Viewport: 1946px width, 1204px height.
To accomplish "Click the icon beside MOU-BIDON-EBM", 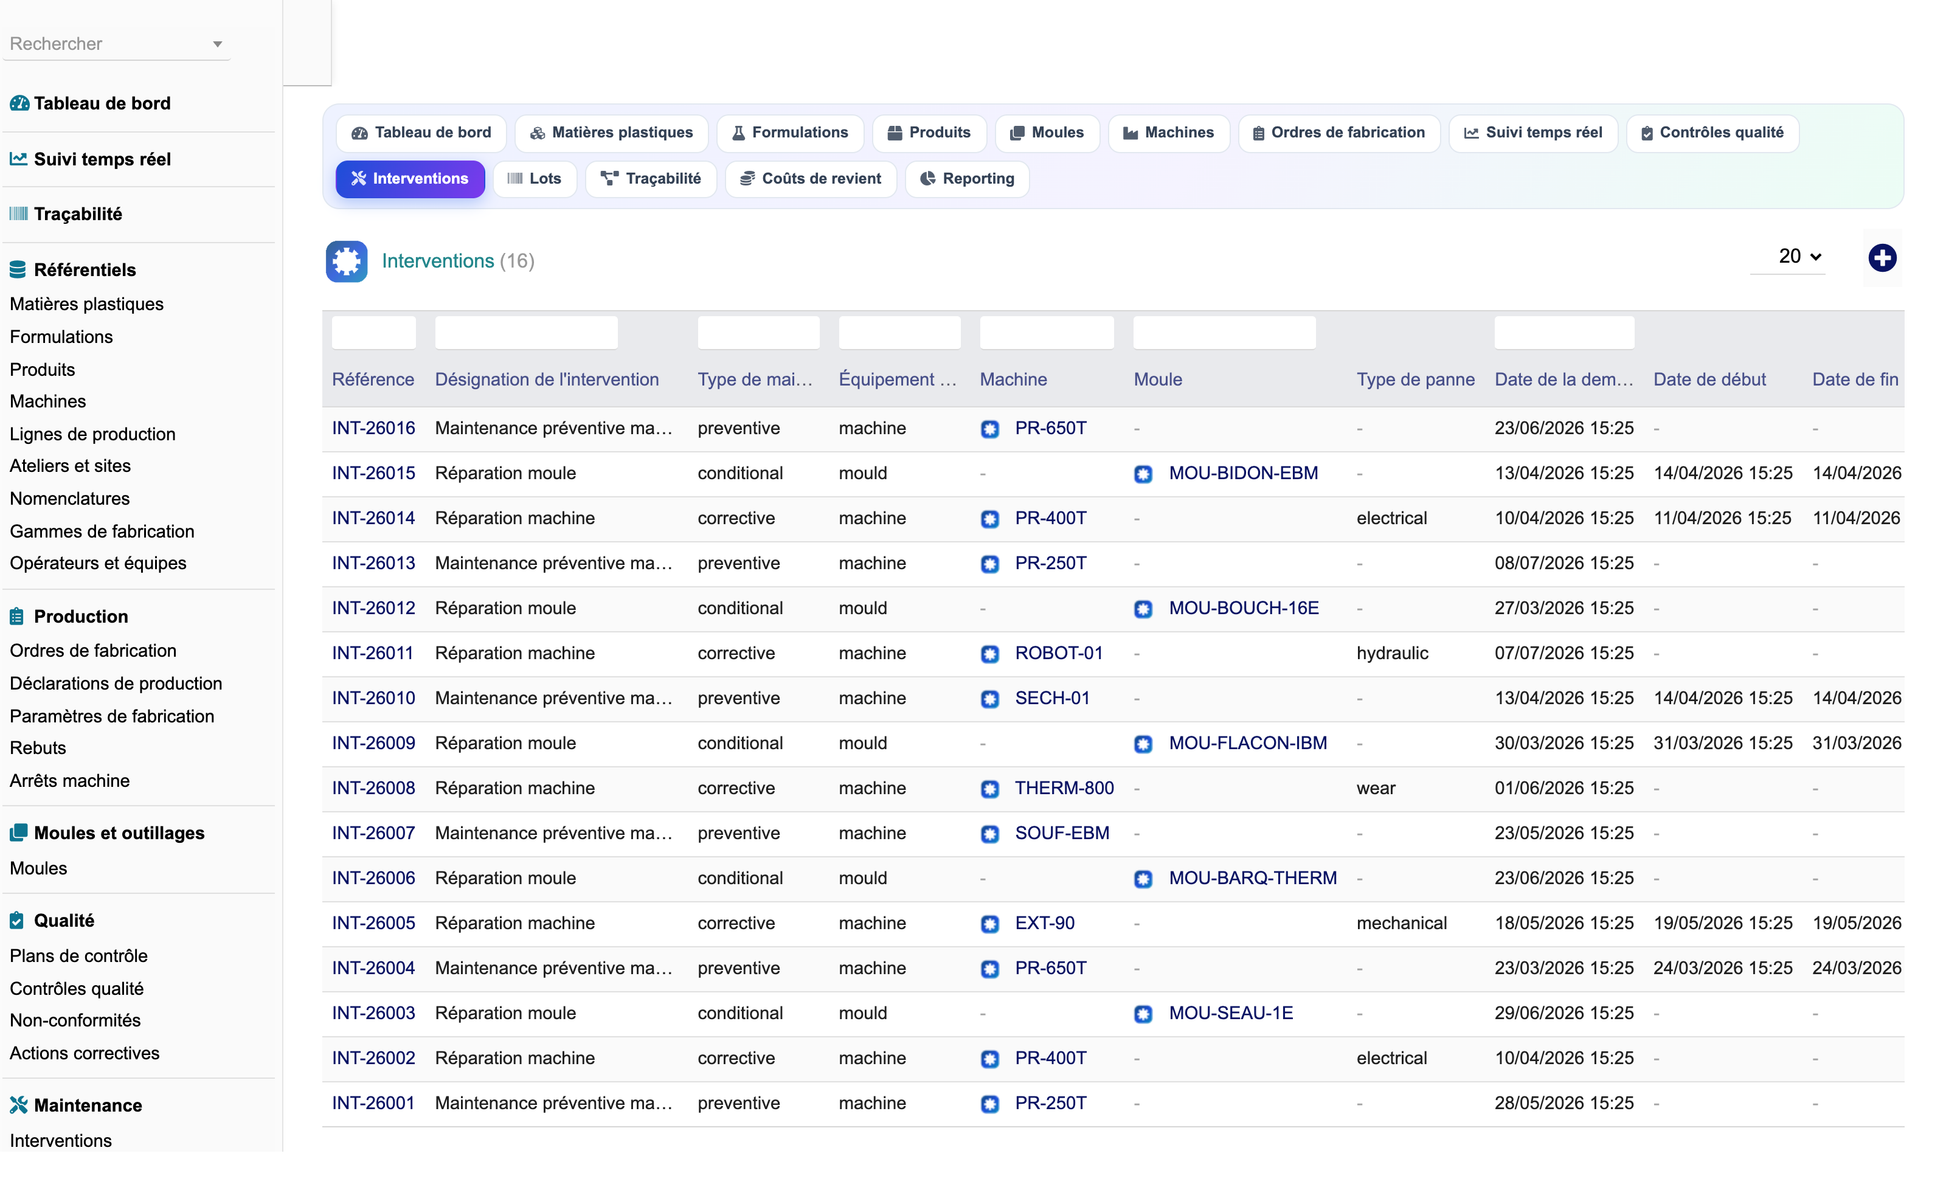I will pyautogui.click(x=1143, y=474).
